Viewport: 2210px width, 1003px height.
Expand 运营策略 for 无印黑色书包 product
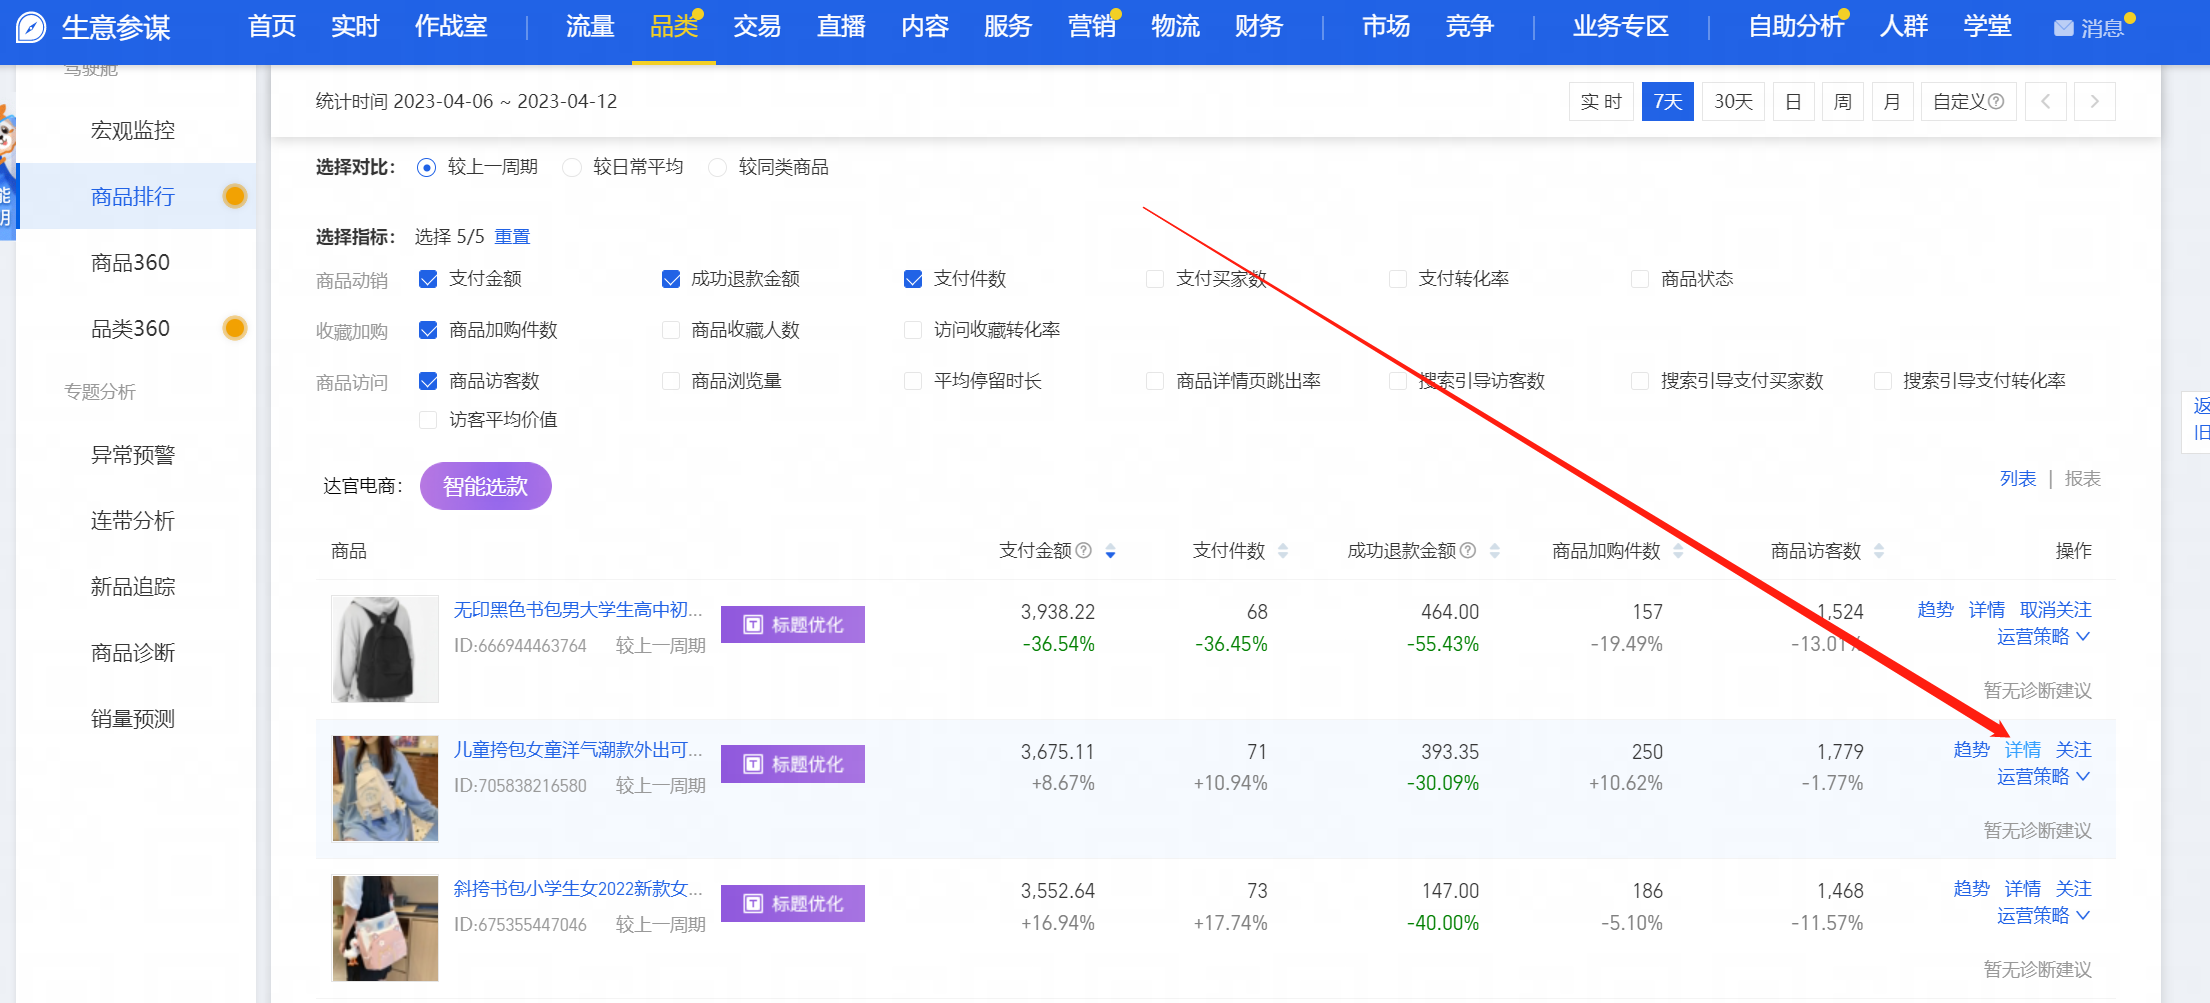(x=2042, y=637)
